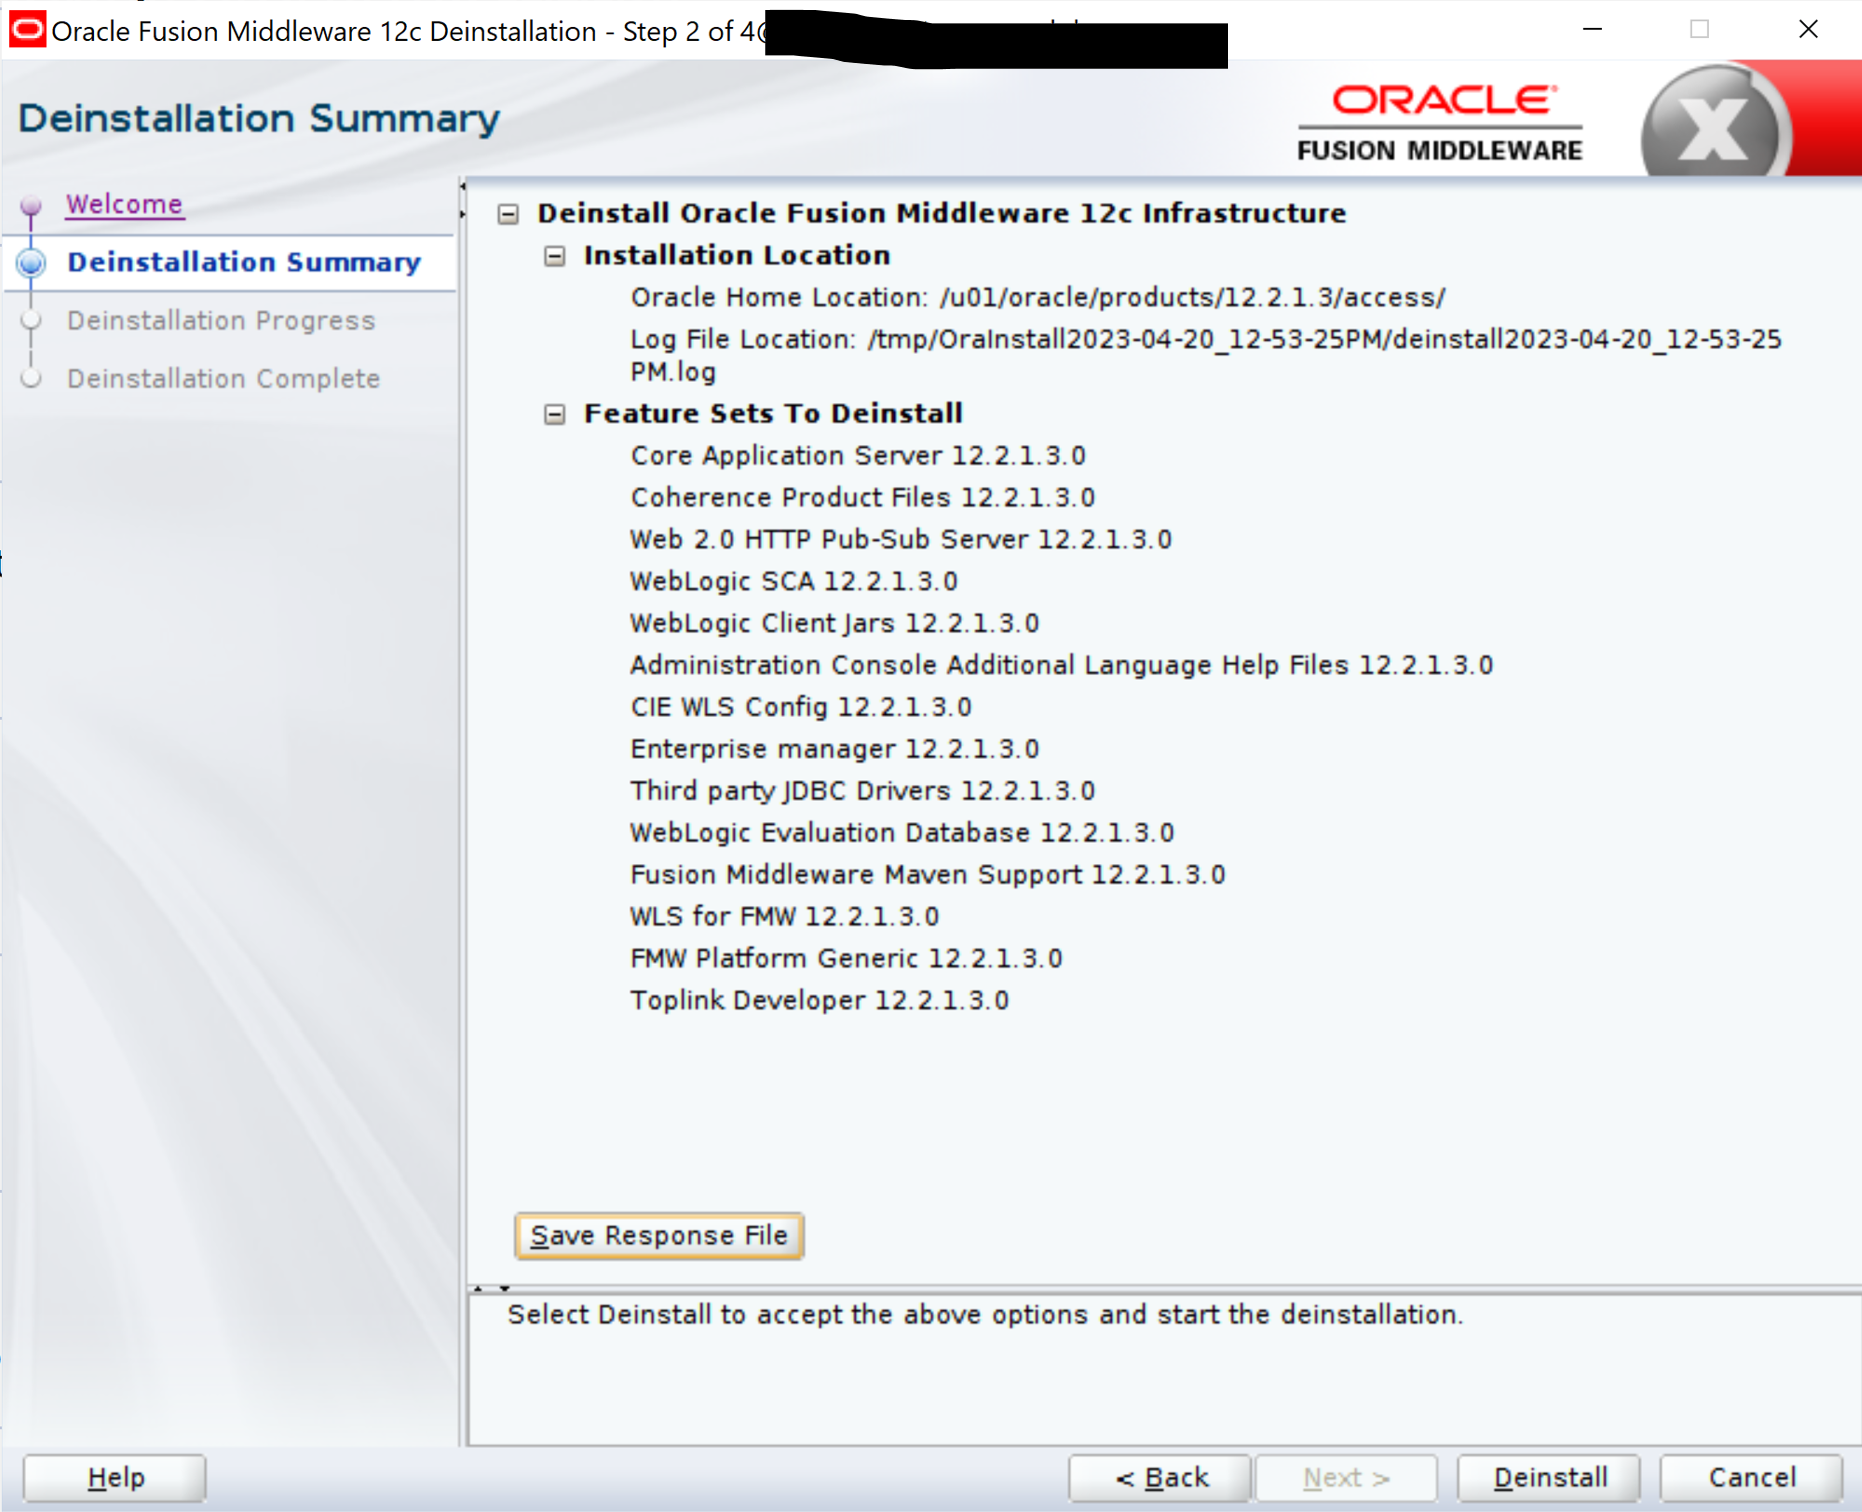Click the Oracle Fusion Middleware banner logo

[x=1440, y=122]
